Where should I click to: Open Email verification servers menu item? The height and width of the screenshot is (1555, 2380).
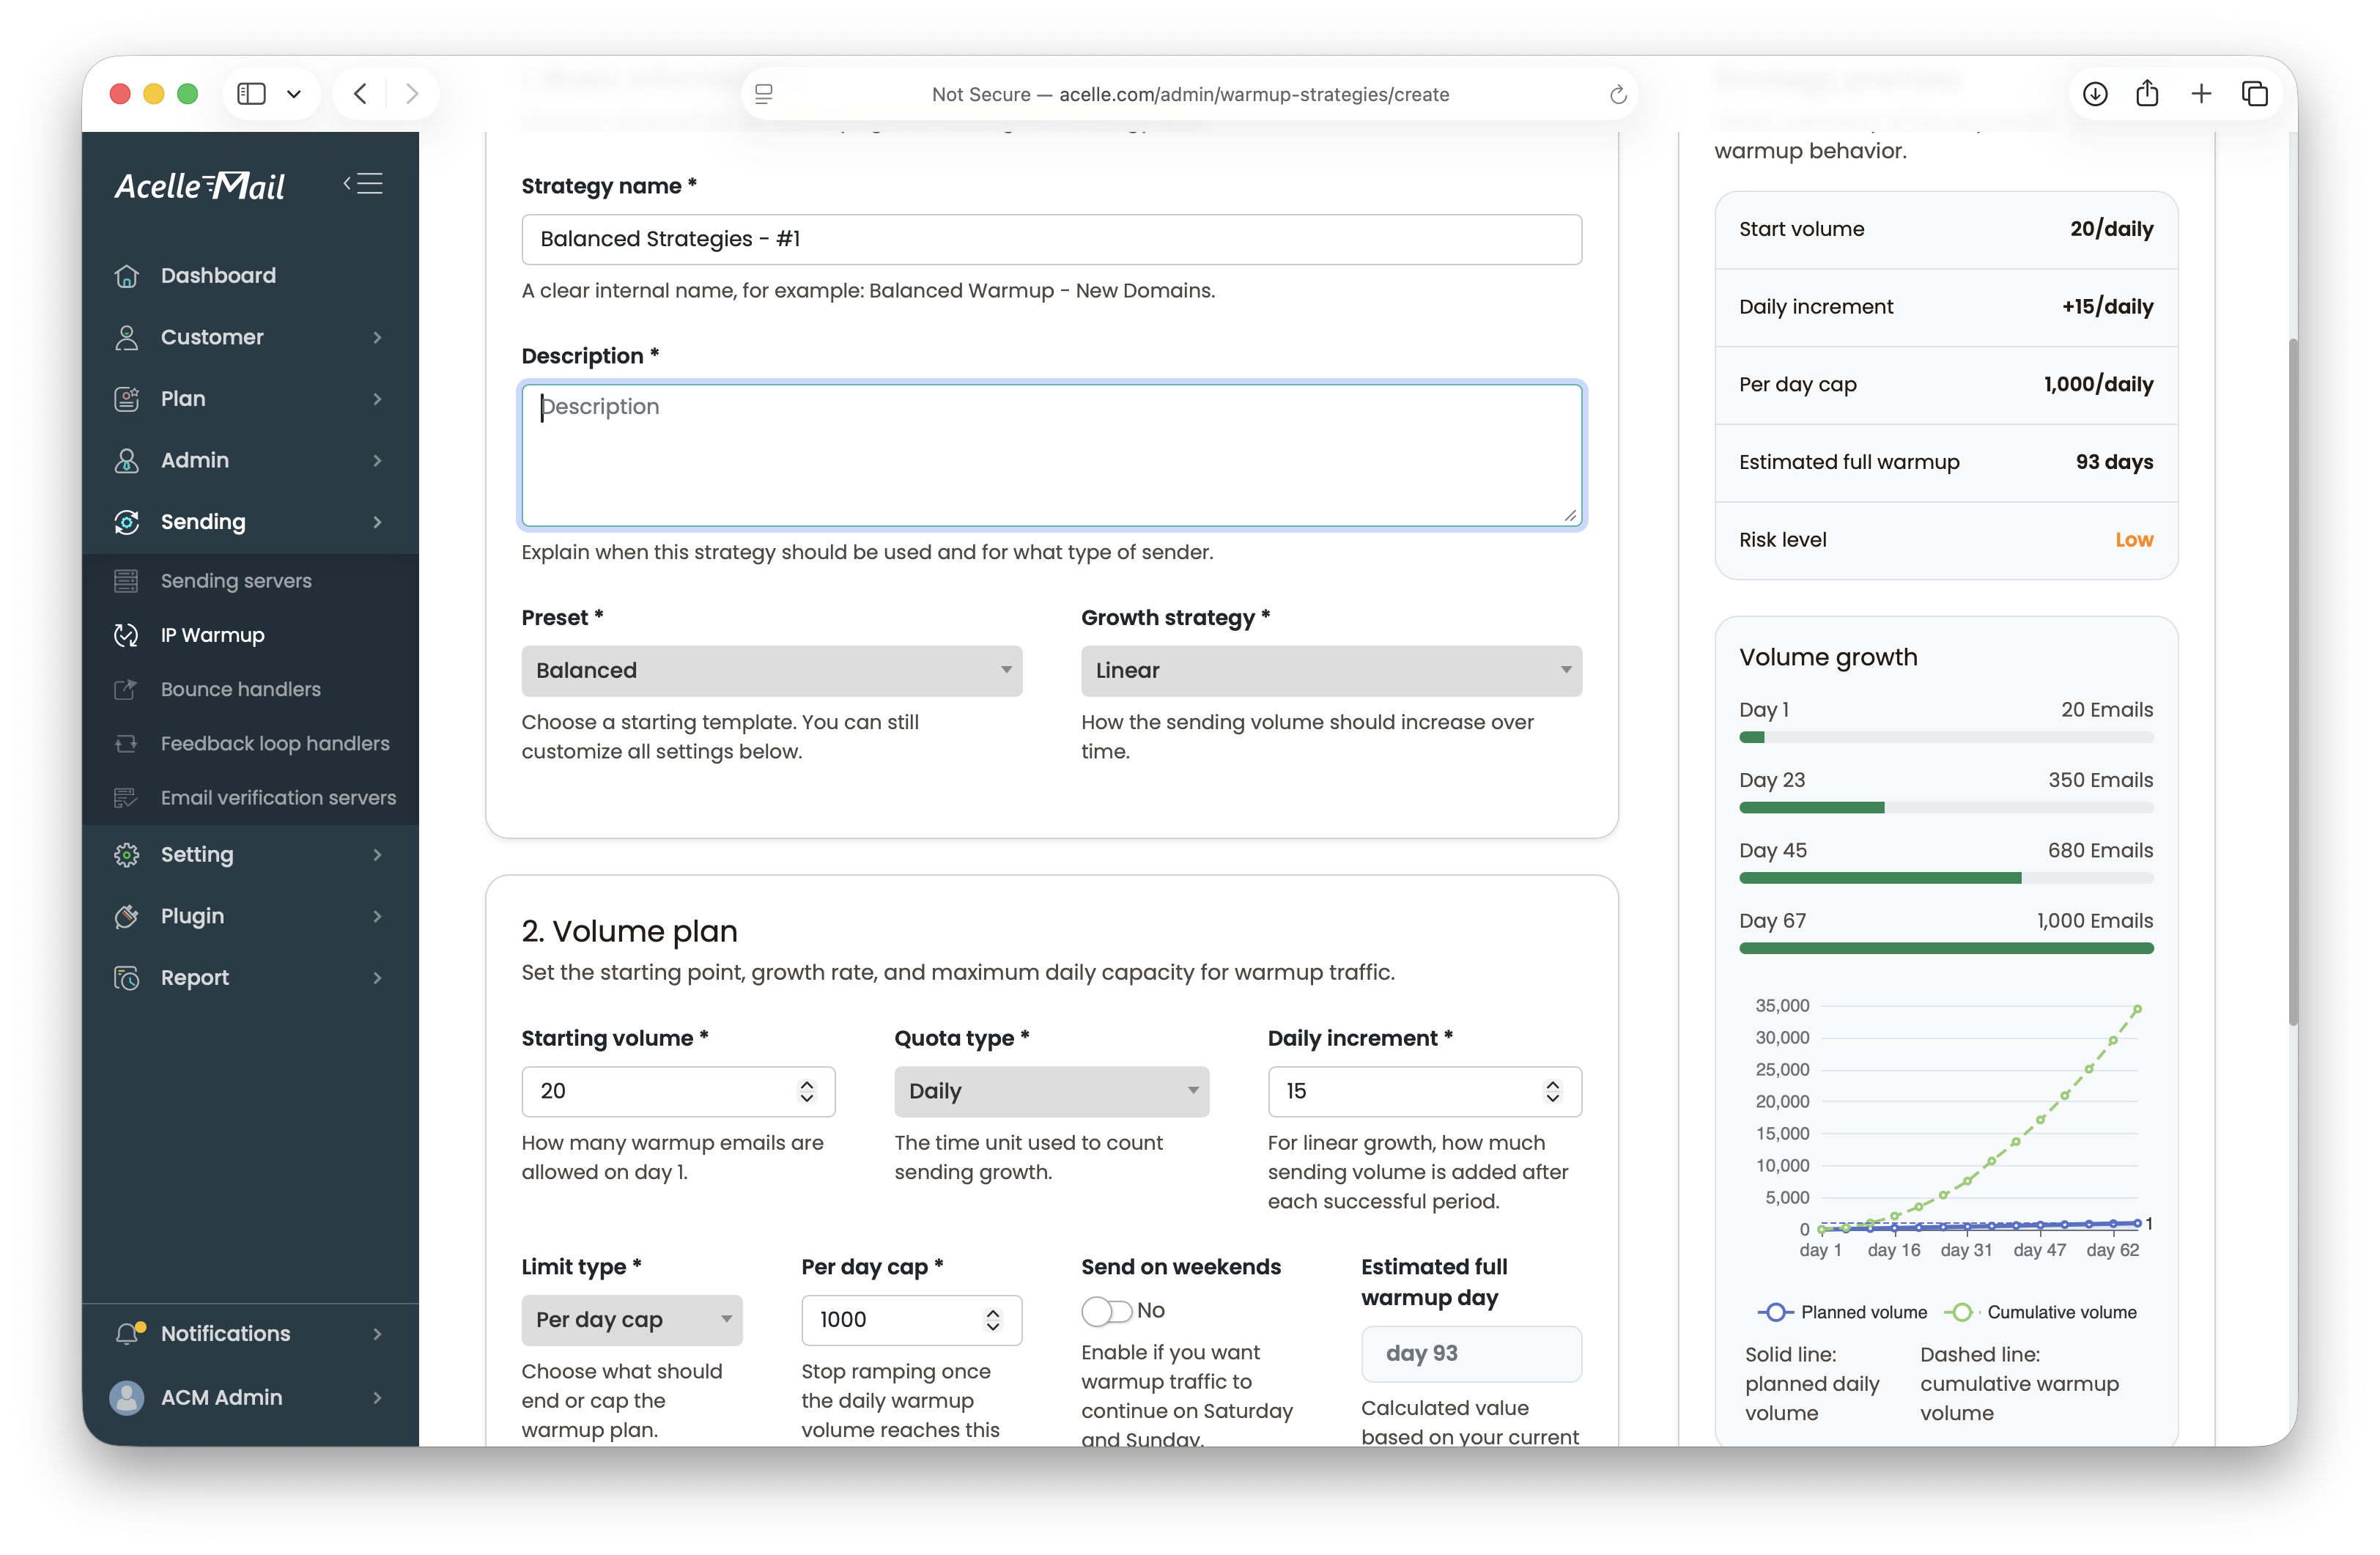(x=251, y=798)
